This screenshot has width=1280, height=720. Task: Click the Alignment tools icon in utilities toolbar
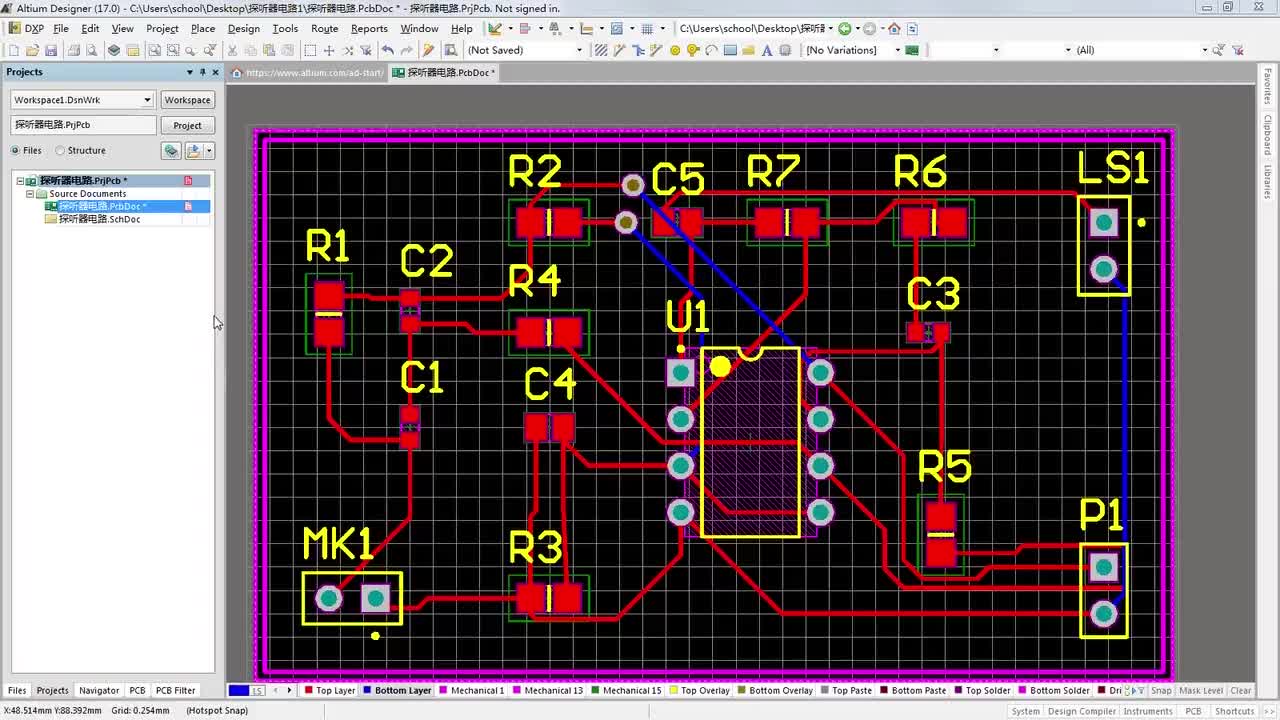(525, 28)
